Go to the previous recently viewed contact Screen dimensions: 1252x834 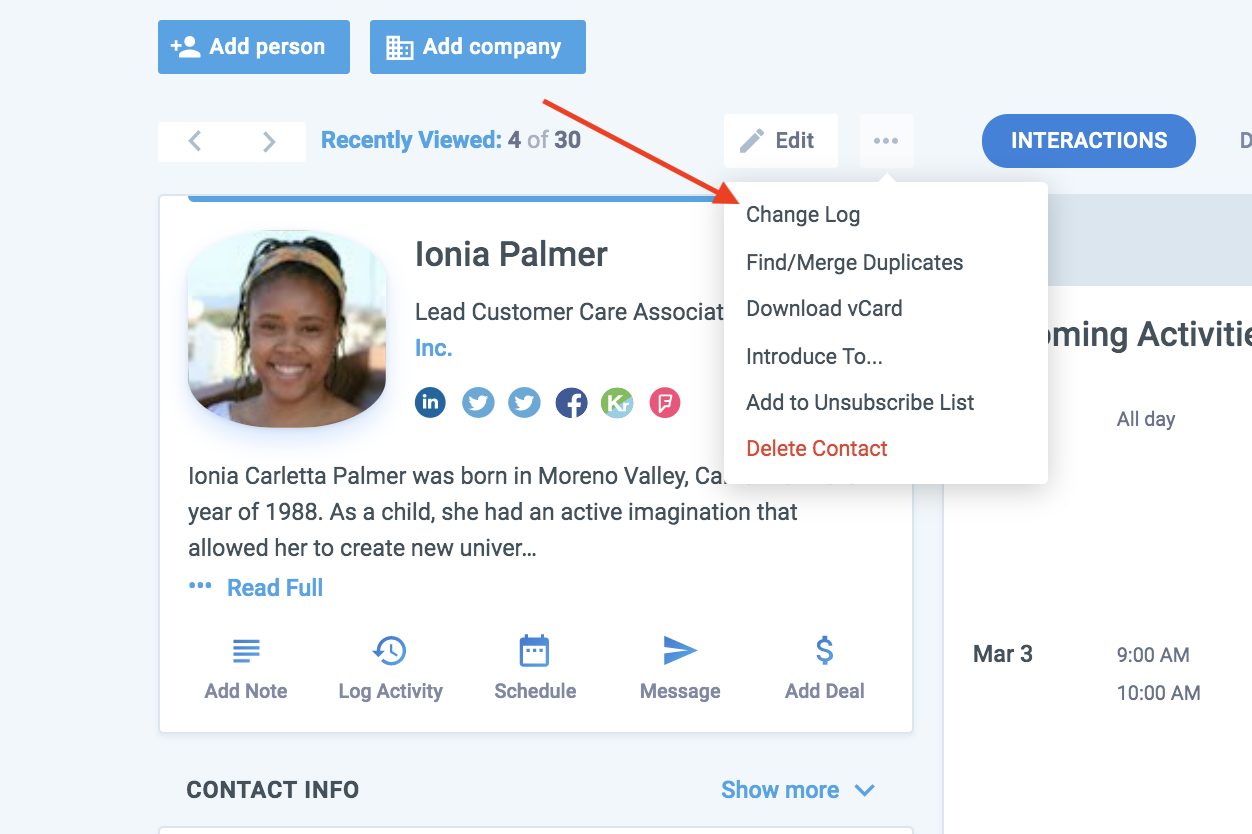coord(195,141)
